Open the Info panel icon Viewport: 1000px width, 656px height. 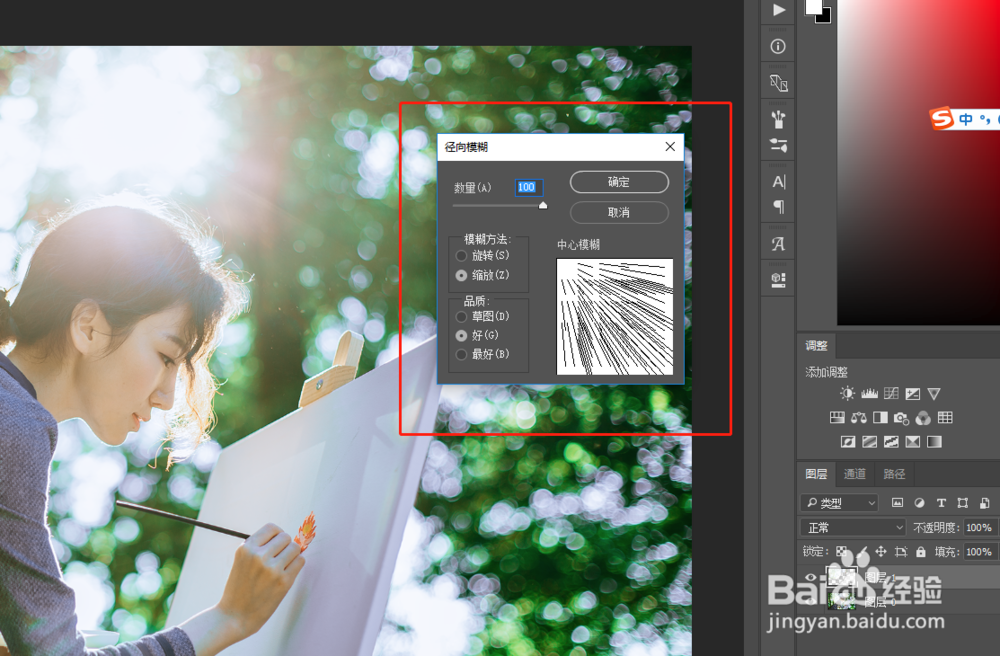pos(778,47)
